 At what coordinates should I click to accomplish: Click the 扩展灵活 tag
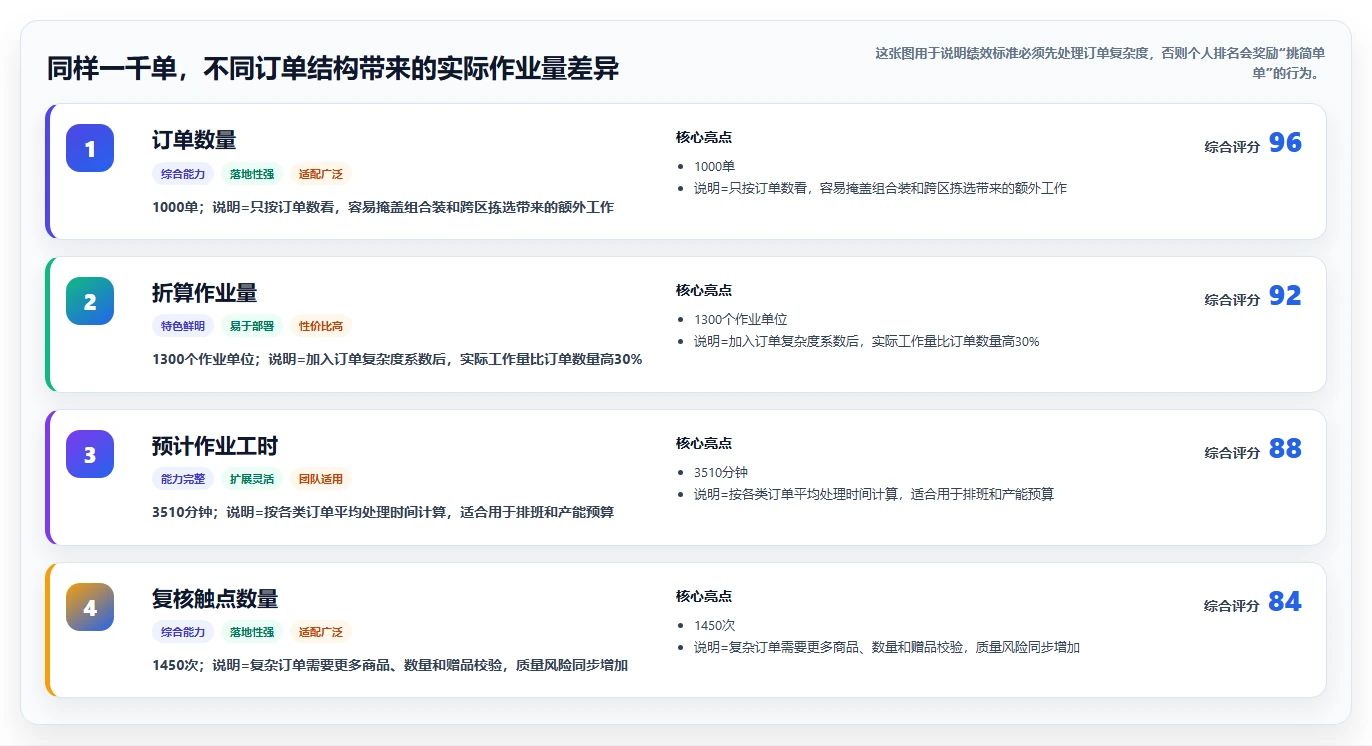[x=252, y=480]
